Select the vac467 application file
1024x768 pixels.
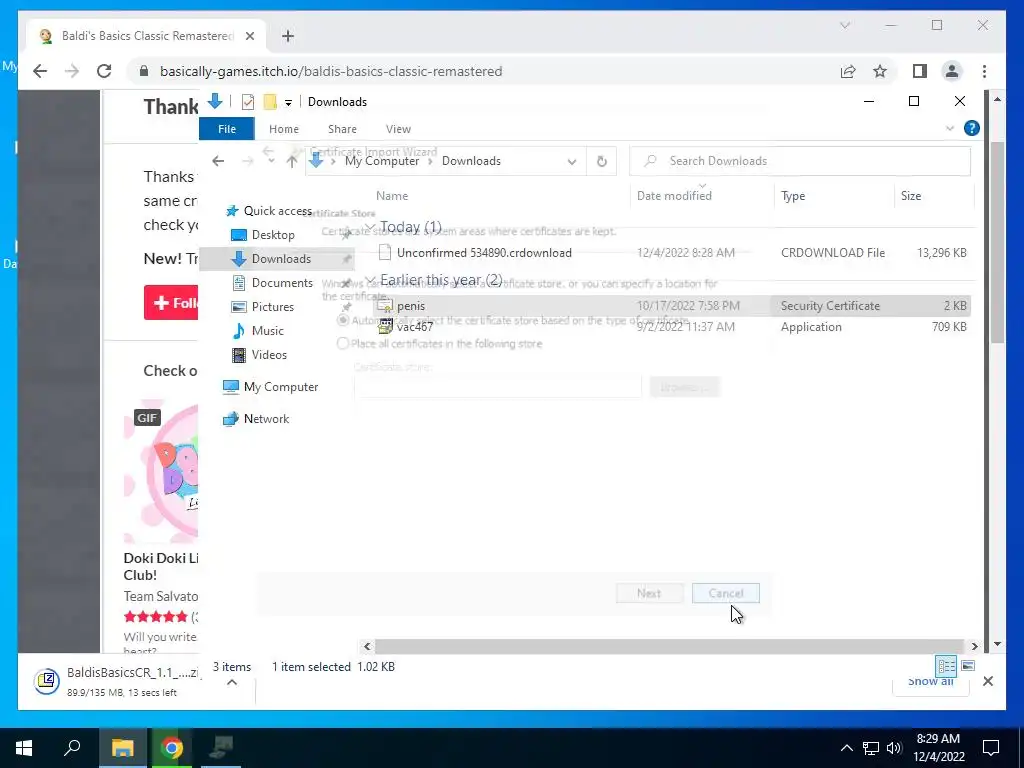[x=671, y=327]
